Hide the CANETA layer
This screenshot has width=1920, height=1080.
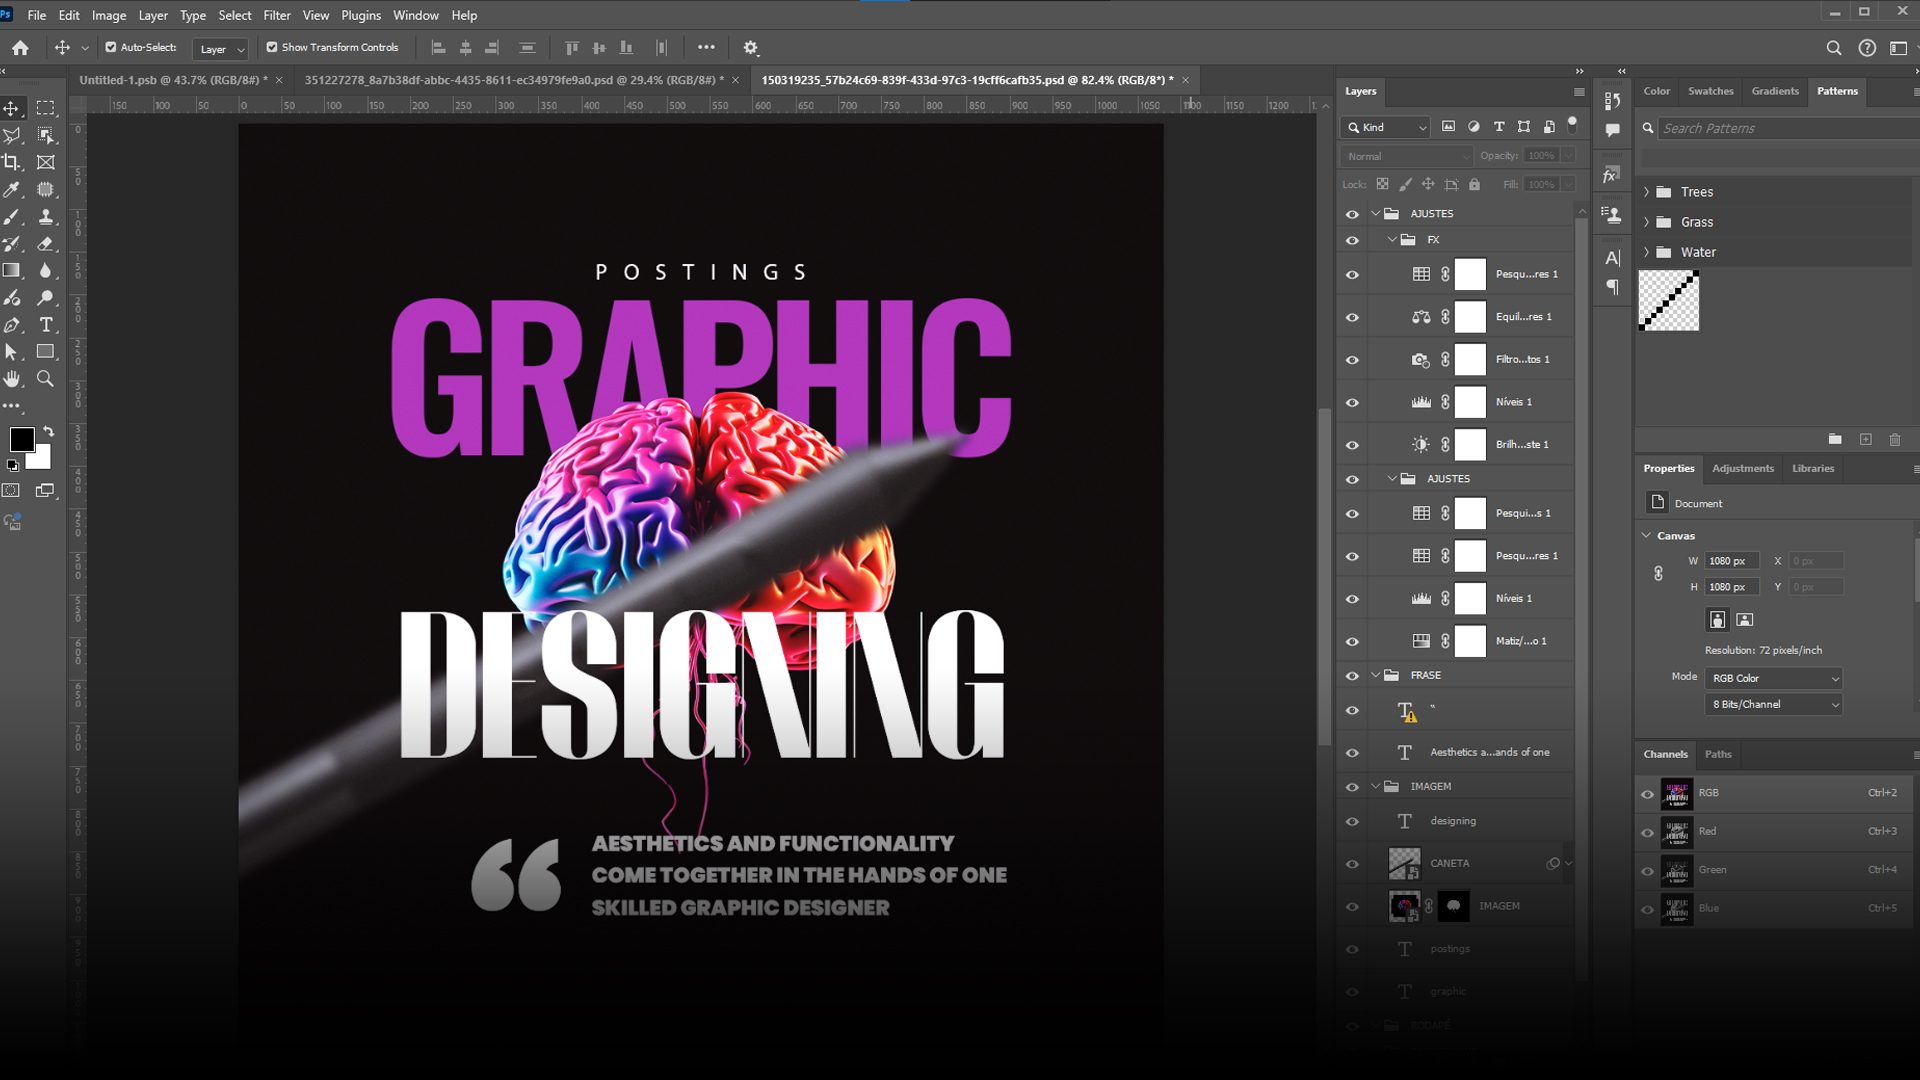pos(1352,864)
